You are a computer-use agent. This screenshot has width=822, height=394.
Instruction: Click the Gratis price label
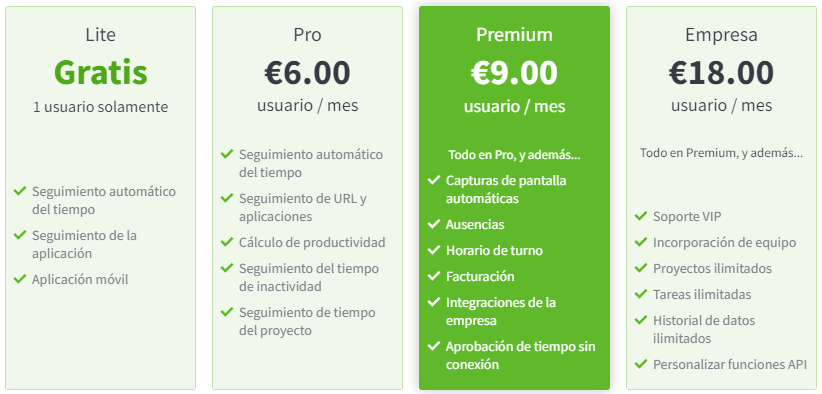pos(100,72)
